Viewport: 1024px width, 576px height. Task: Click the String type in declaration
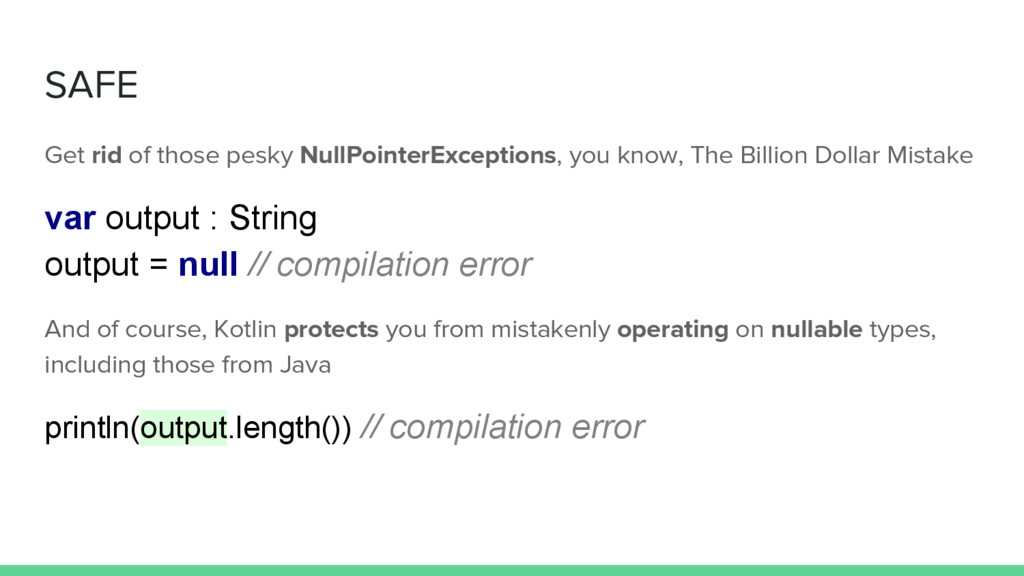tap(273, 219)
